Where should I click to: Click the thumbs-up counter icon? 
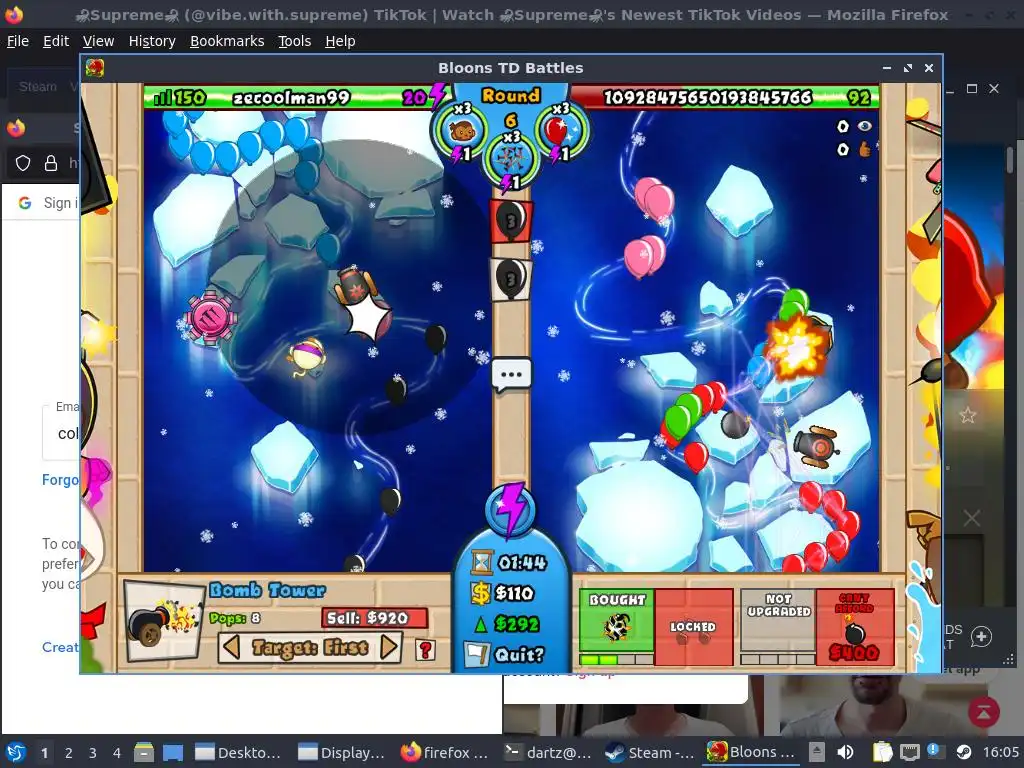coord(865,150)
